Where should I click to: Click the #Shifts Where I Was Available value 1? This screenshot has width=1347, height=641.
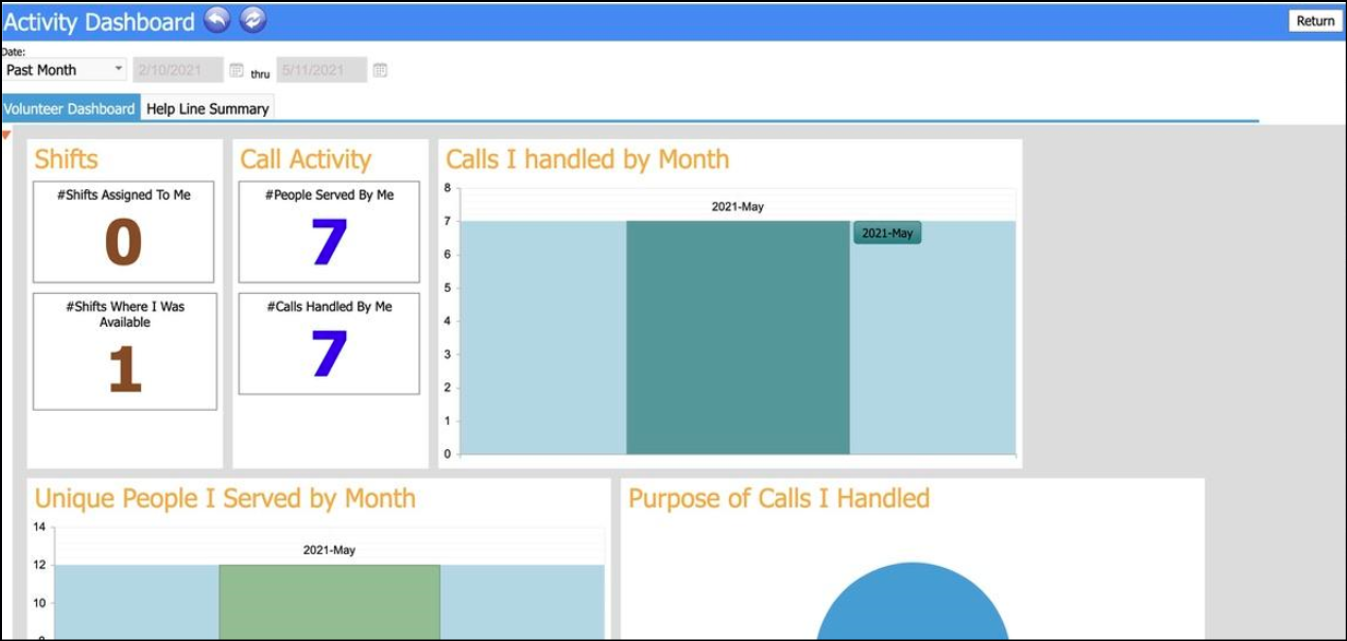[124, 369]
